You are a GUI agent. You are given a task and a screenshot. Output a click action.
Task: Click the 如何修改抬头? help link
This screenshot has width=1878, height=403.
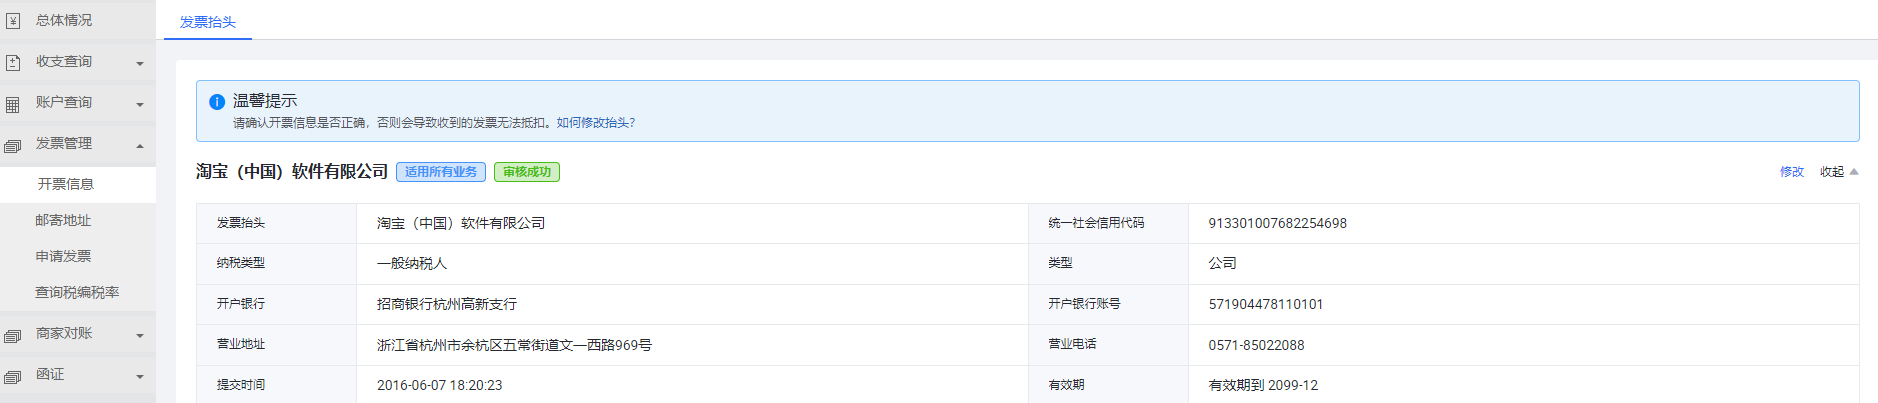596,123
